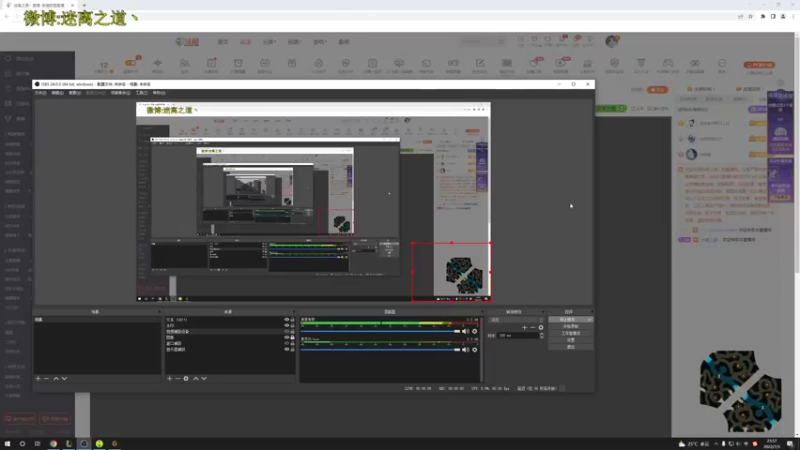Click the 退出 button in OBS

570,347
